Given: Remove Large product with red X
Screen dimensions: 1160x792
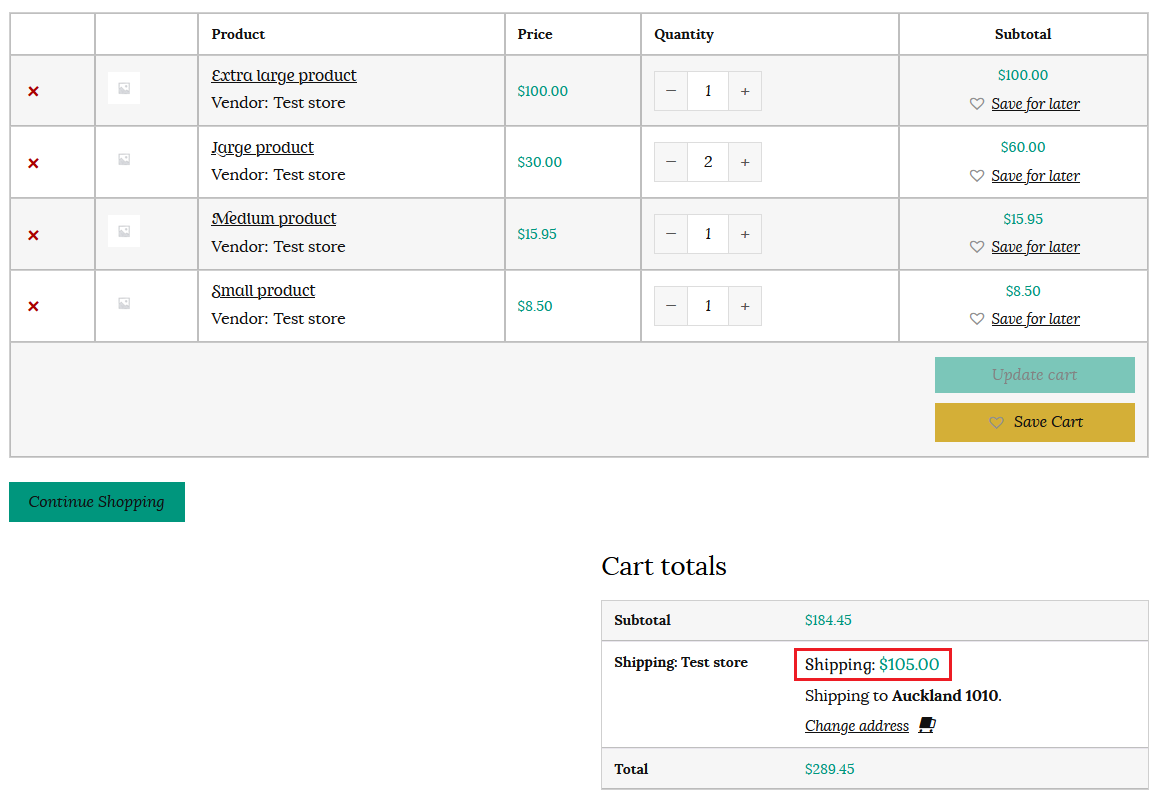Looking at the screenshot, I should 33,163.
